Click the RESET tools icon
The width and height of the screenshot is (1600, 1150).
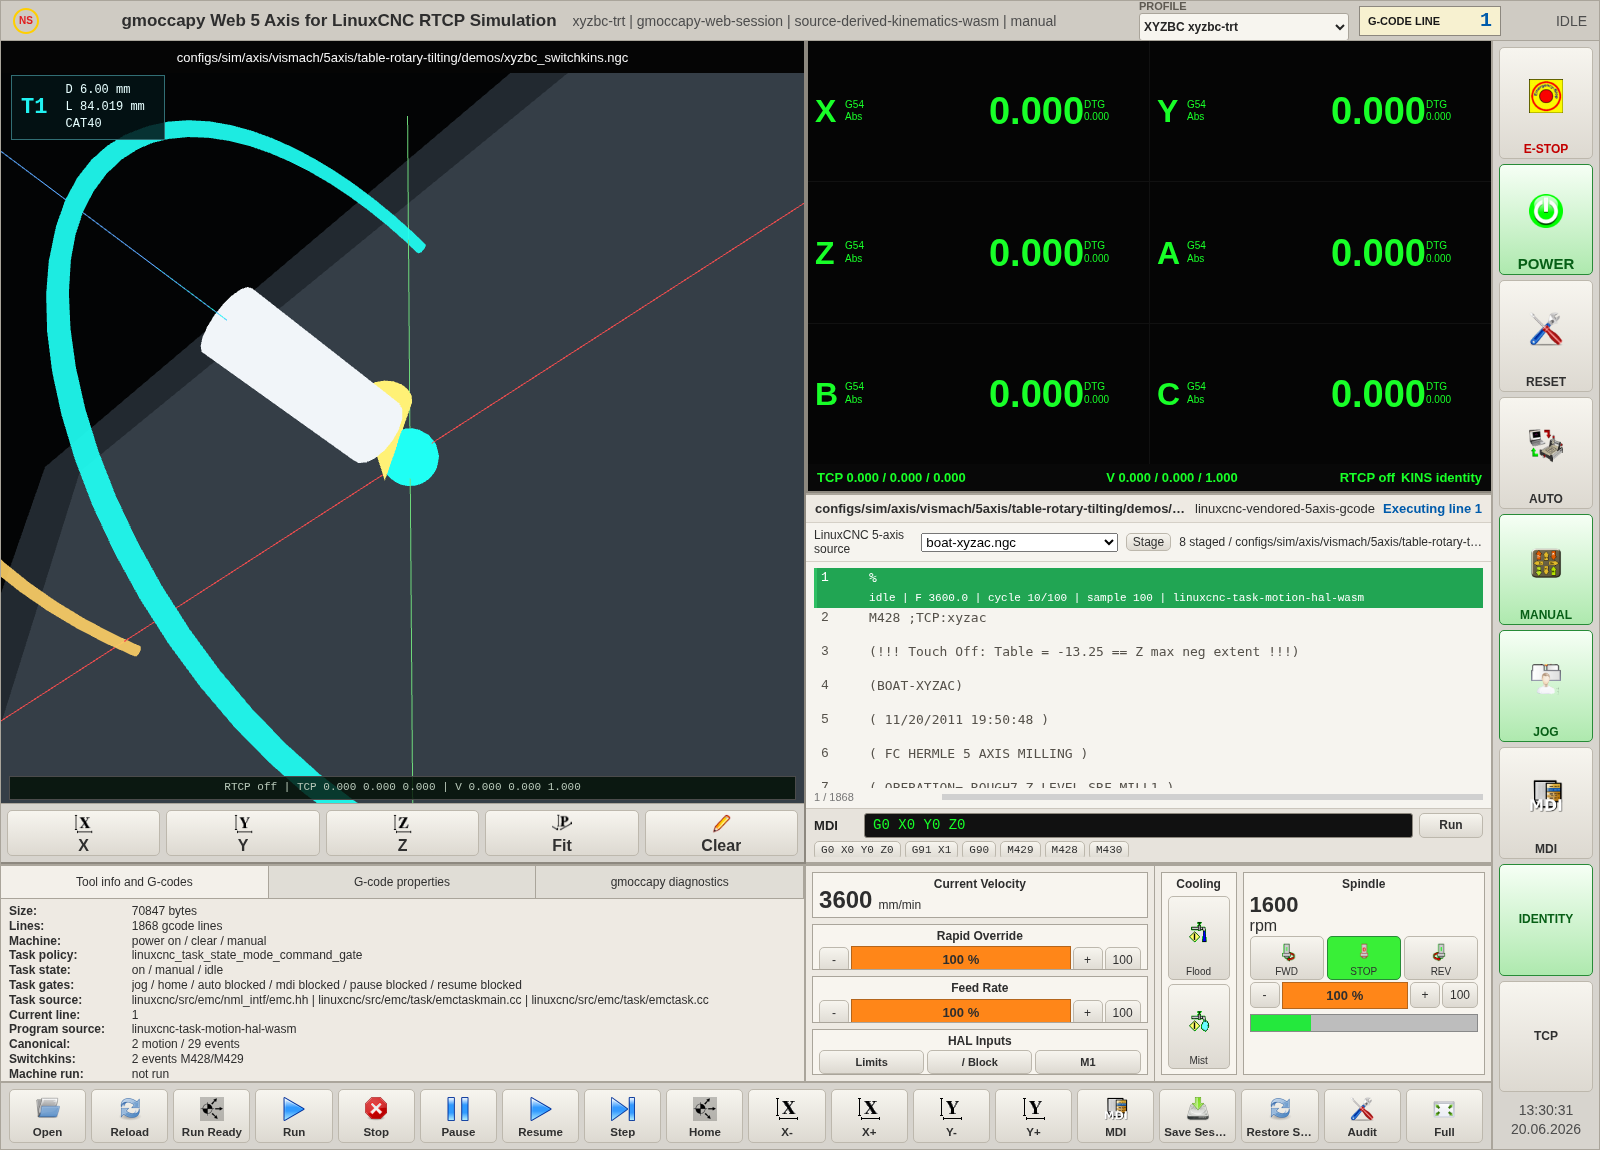[x=1545, y=329]
